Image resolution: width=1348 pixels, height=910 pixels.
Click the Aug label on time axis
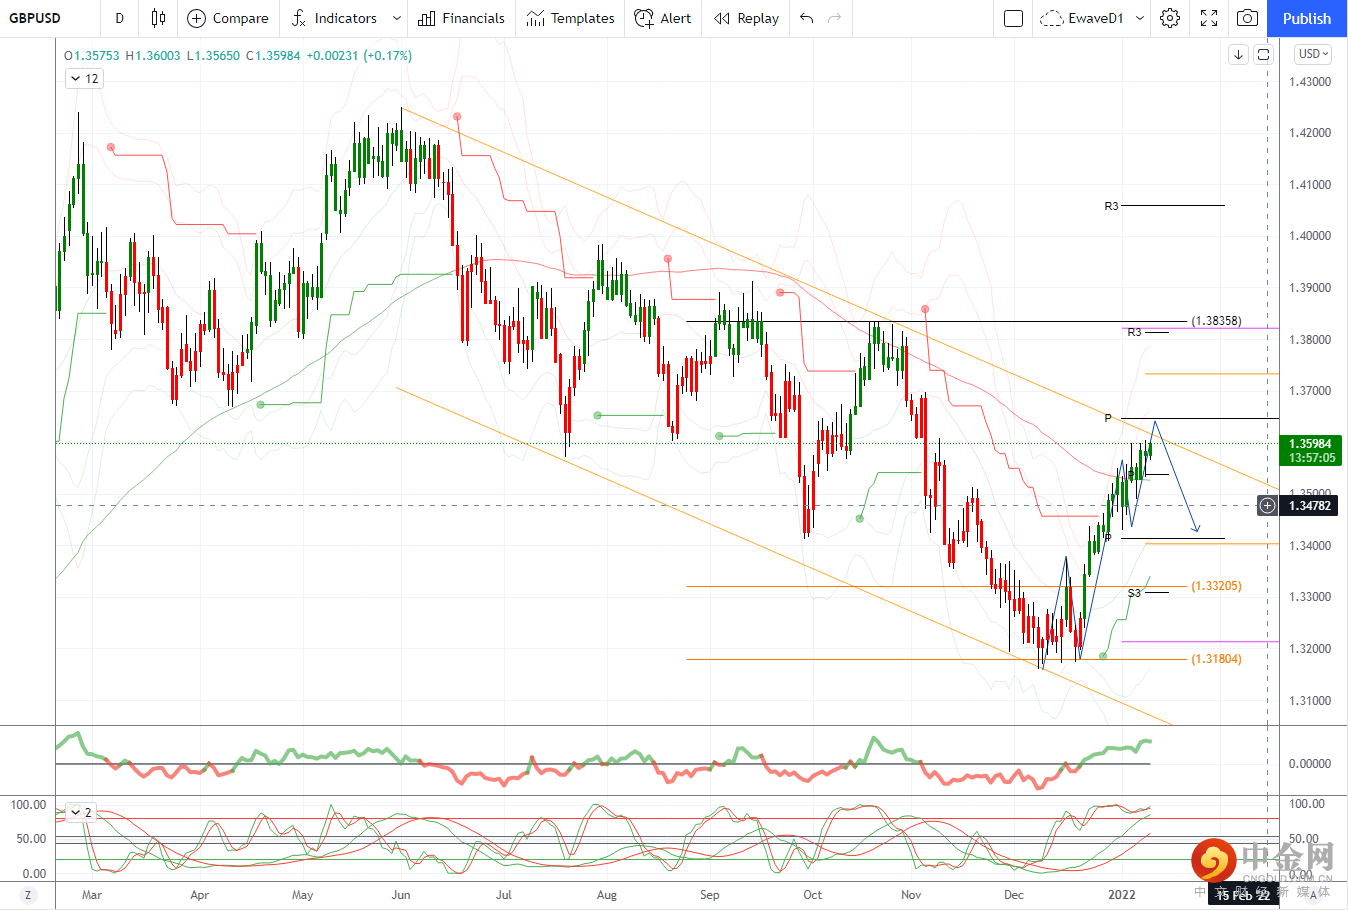(606, 895)
